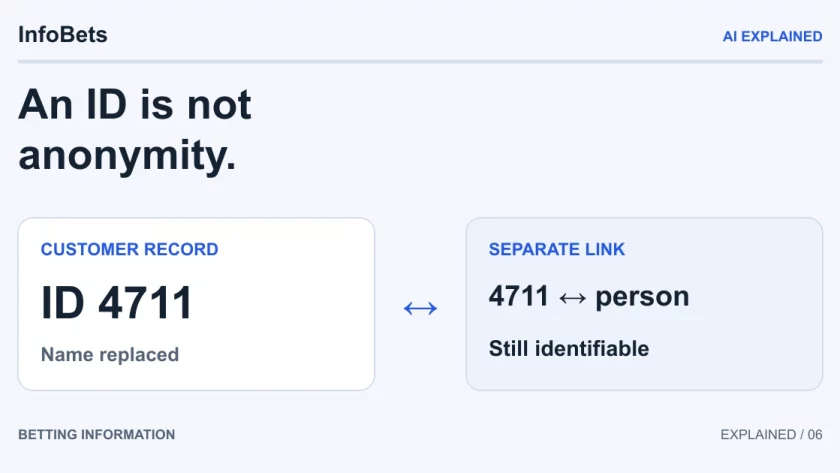Click the '06' slide number
The image size is (840, 473).
coord(815,434)
